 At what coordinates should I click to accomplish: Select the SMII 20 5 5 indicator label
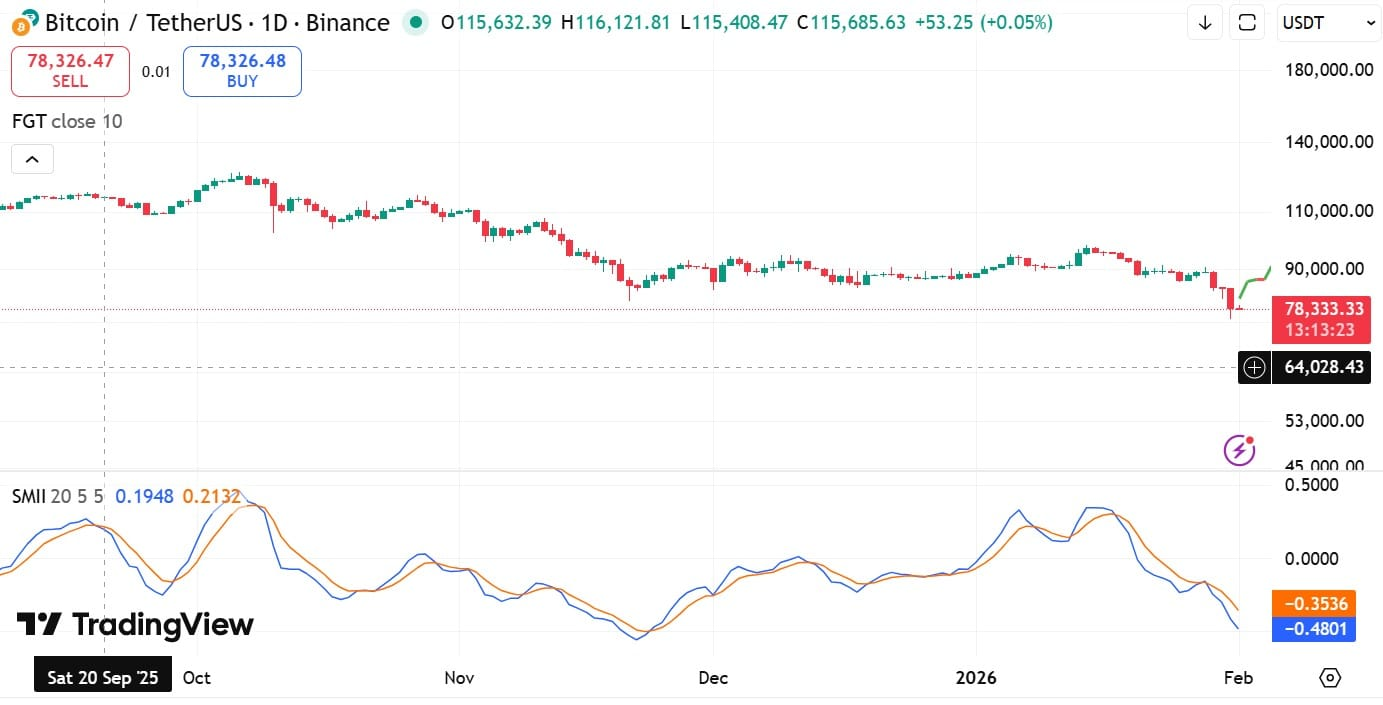click(57, 496)
